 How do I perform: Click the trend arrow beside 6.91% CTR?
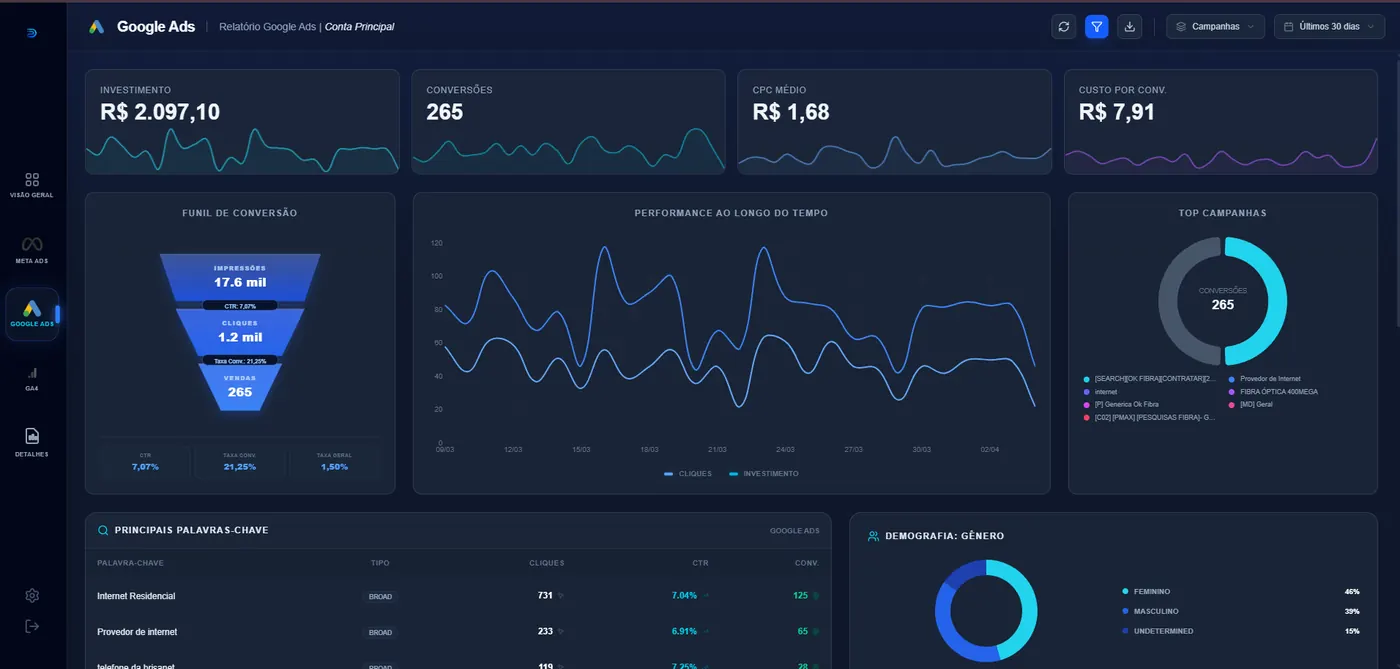pyautogui.click(x=706, y=632)
